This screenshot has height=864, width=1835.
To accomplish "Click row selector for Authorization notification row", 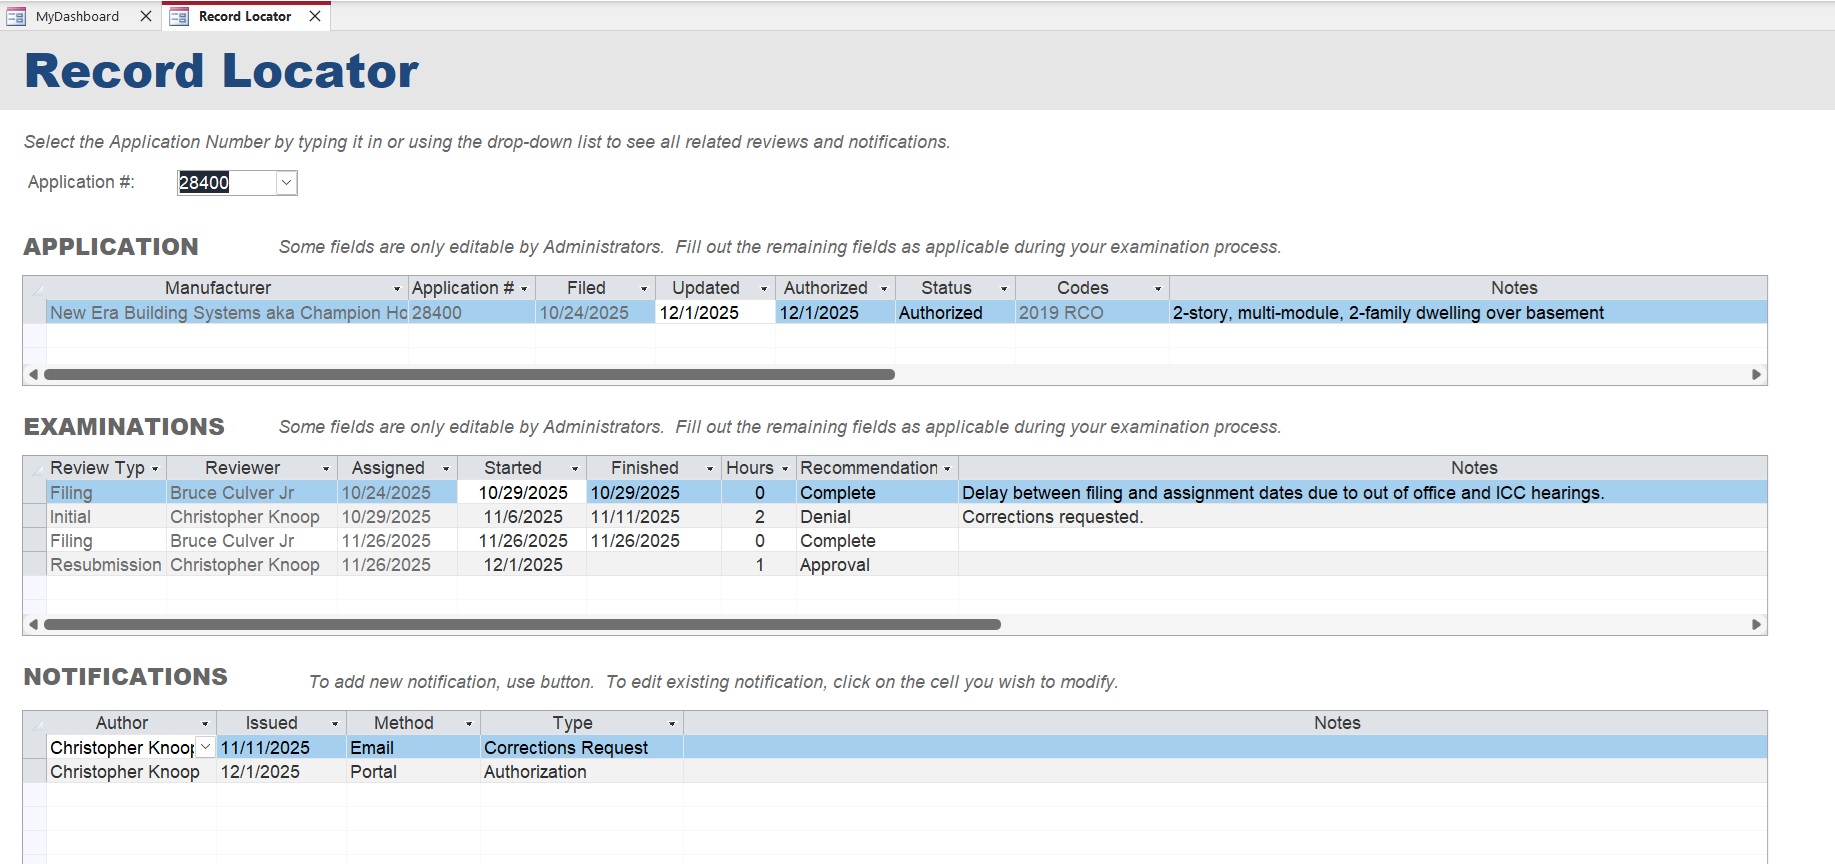I will 35,772.
